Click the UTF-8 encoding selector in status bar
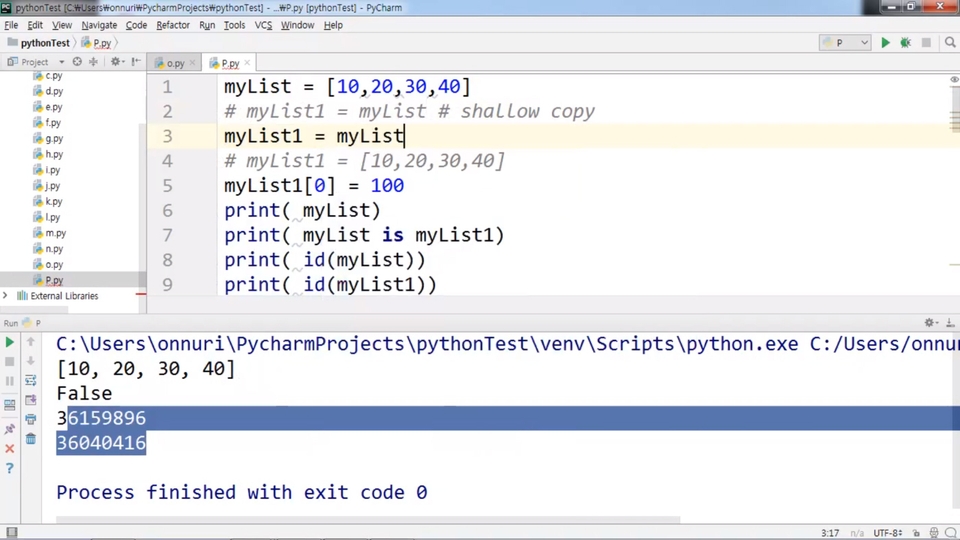The width and height of the screenshot is (960, 540). (888, 533)
